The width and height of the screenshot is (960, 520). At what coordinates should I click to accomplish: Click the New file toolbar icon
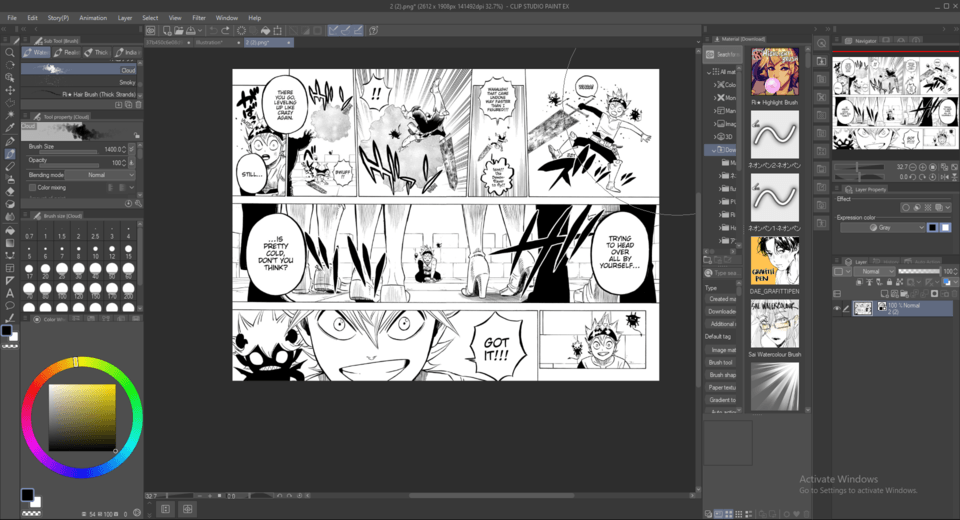pos(167,30)
